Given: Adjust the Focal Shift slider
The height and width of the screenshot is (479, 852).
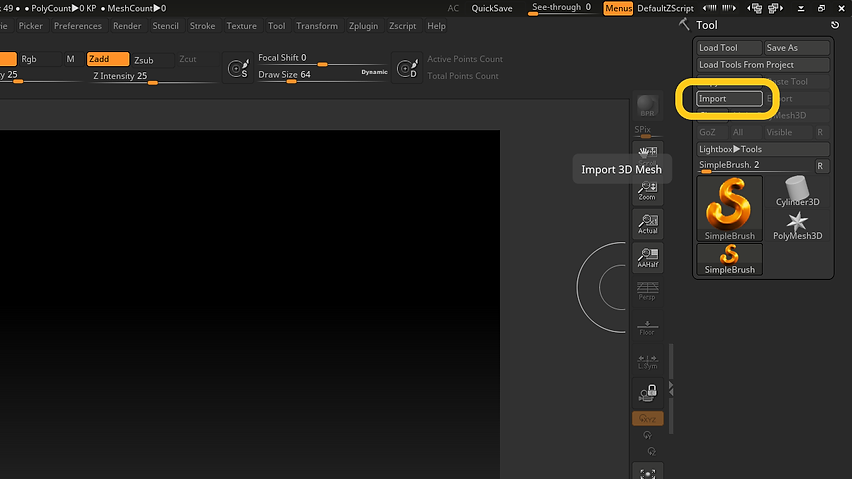Looking at the screenshot, I should 321,60.
